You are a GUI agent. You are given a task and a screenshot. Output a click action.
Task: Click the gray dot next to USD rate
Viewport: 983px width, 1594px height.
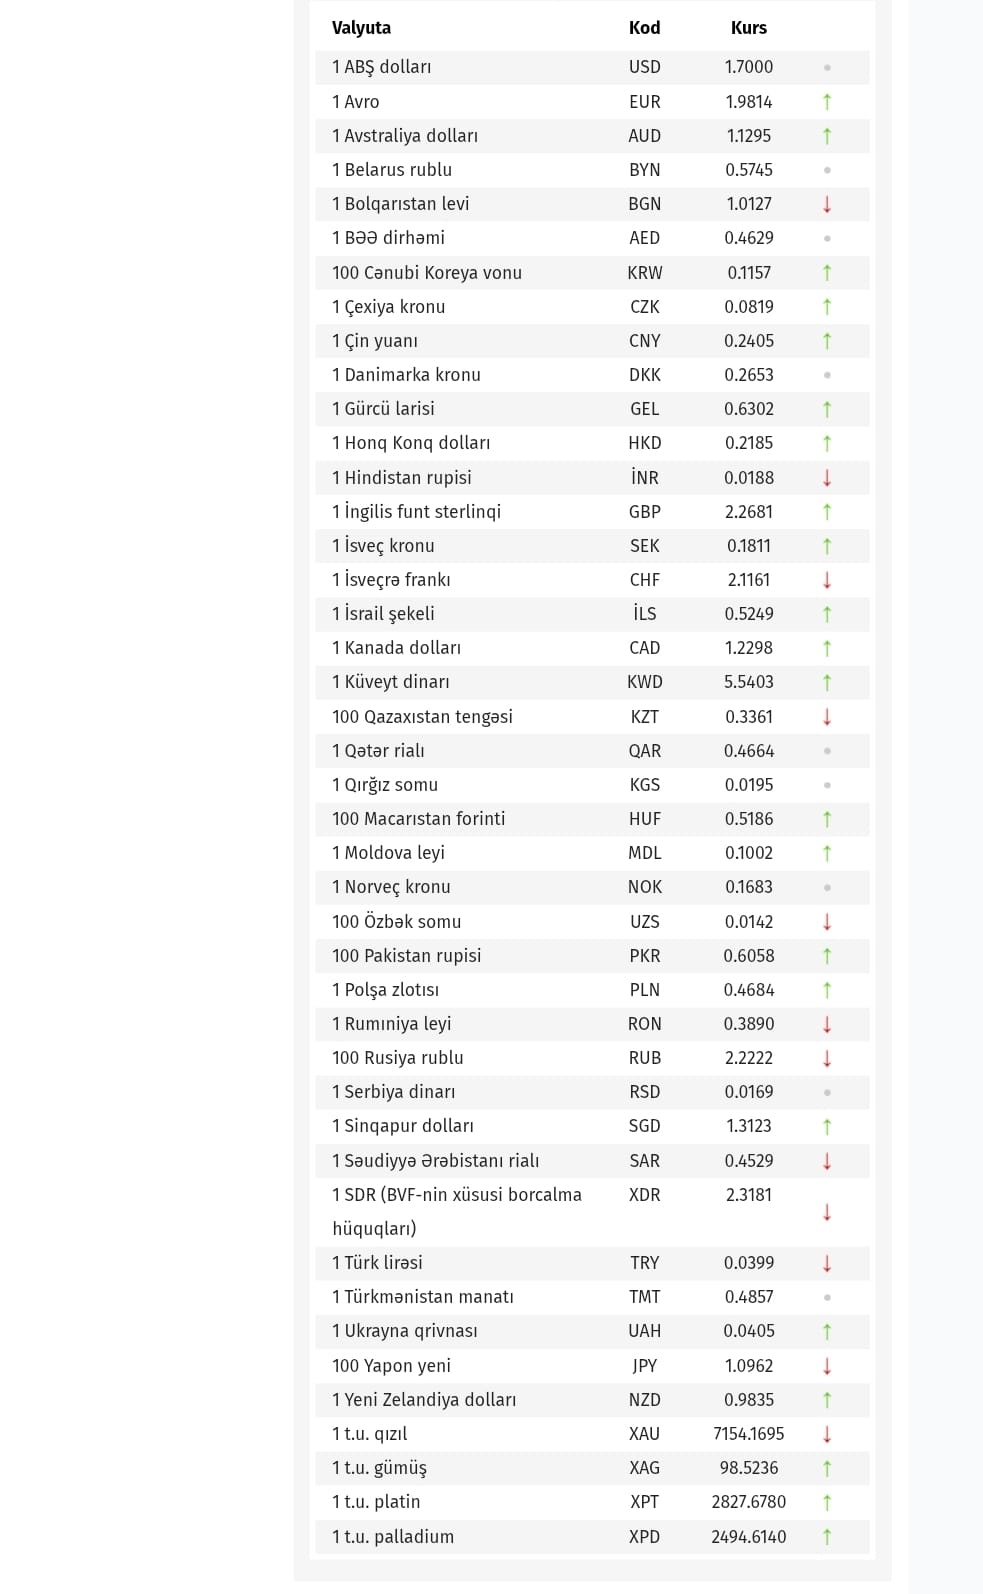827,68
